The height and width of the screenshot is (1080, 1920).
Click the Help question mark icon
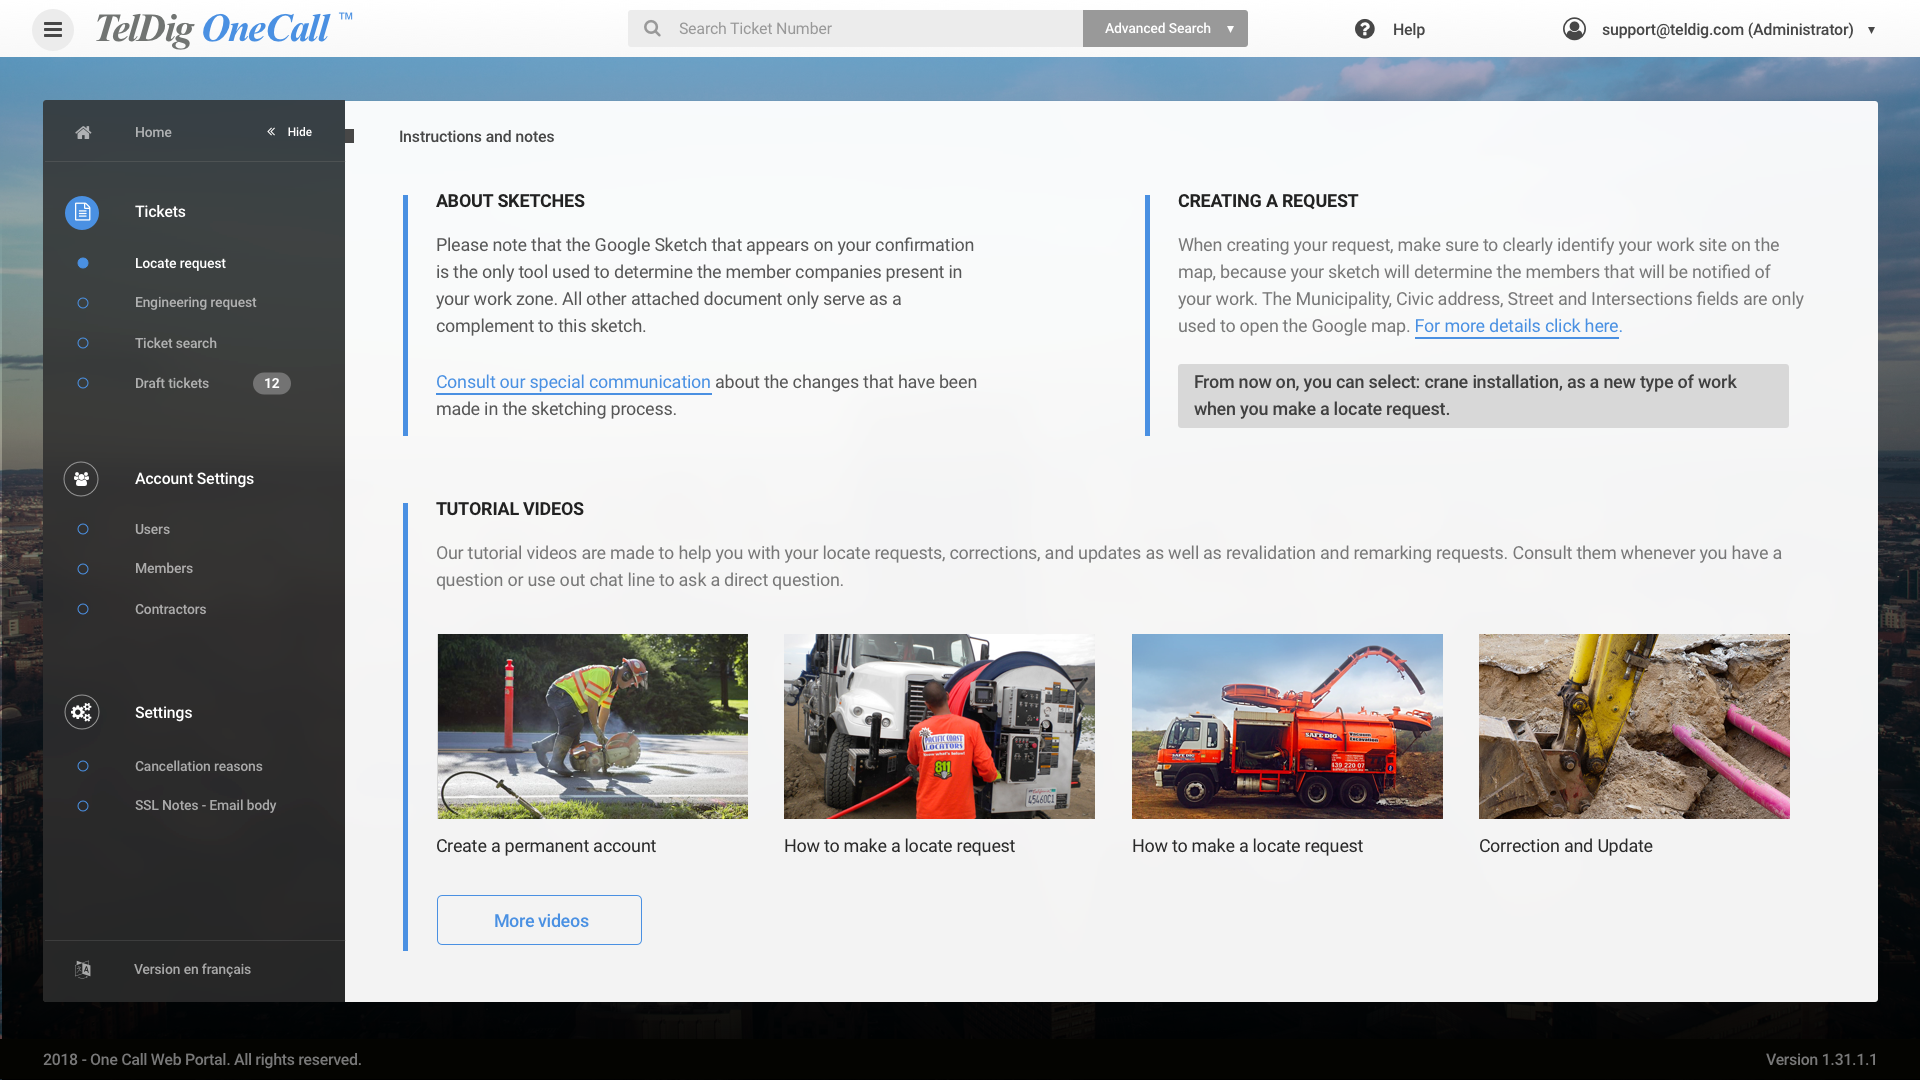pos(1364,29)
